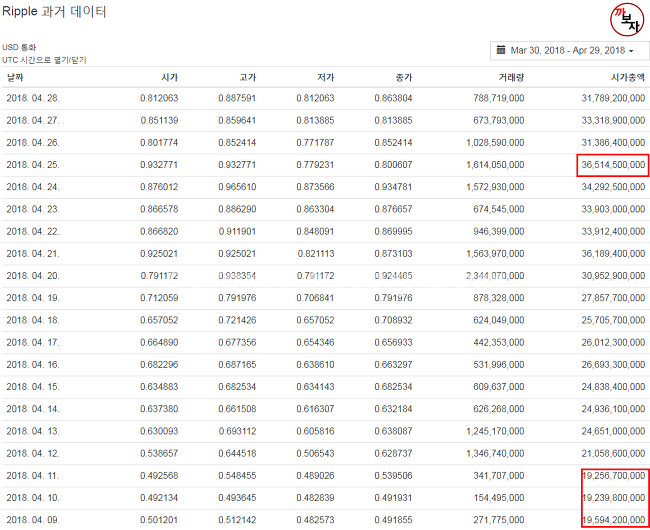Image resolution: width=650 pixels, height=530 pixels.
Task: Click the 종가 column header
Action: pyautogui.click(x=404, y=77)
